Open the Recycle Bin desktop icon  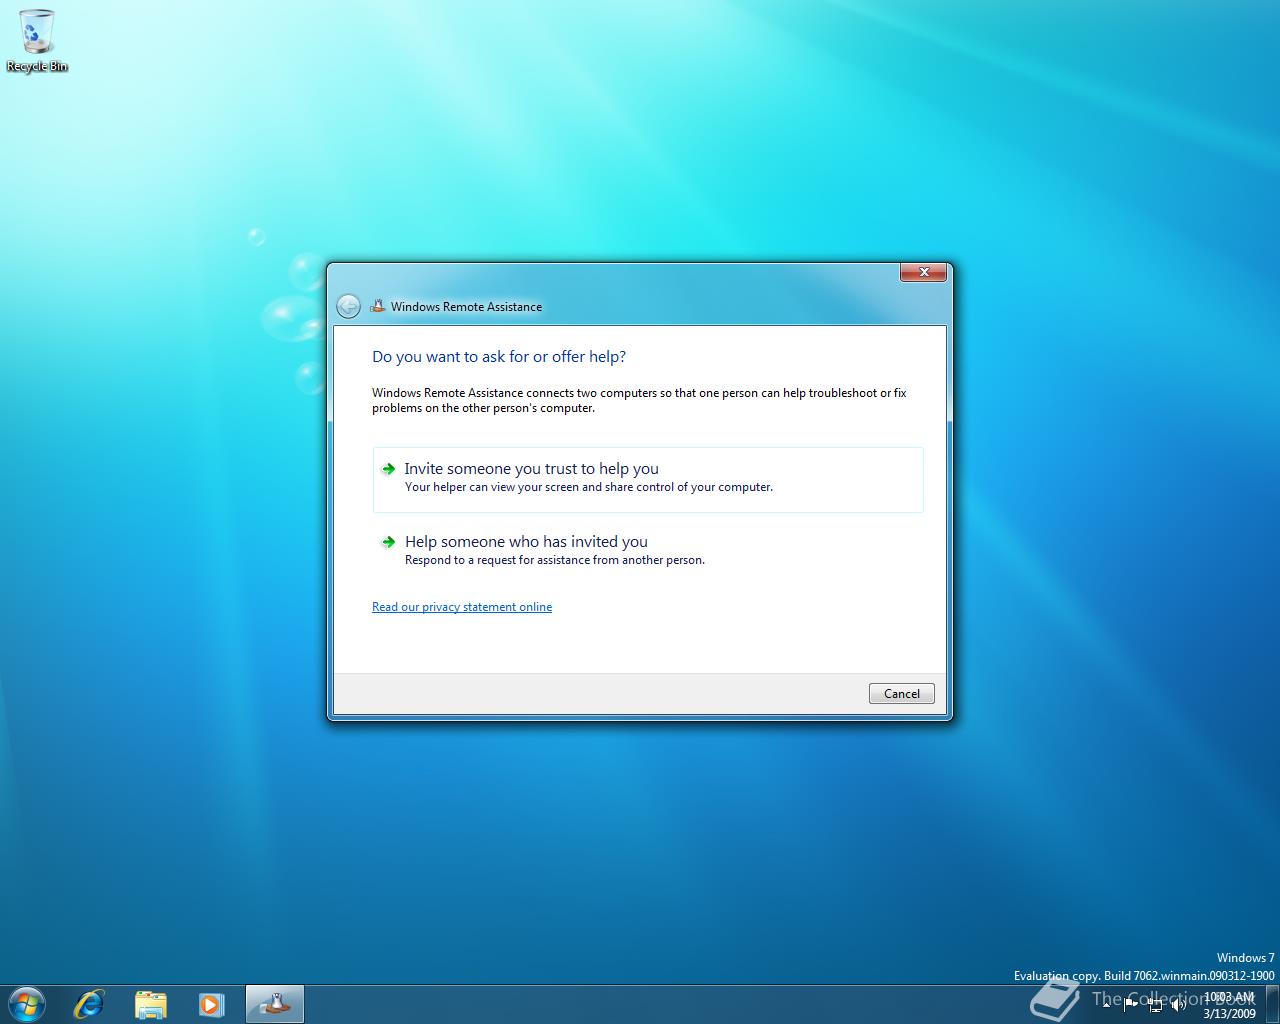tap(37, 41)
